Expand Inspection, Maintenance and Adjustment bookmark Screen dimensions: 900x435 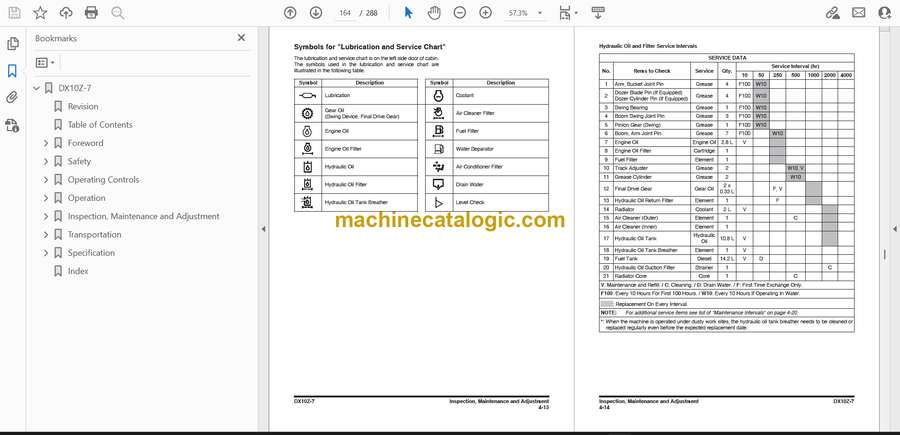(x=46, y=216)
